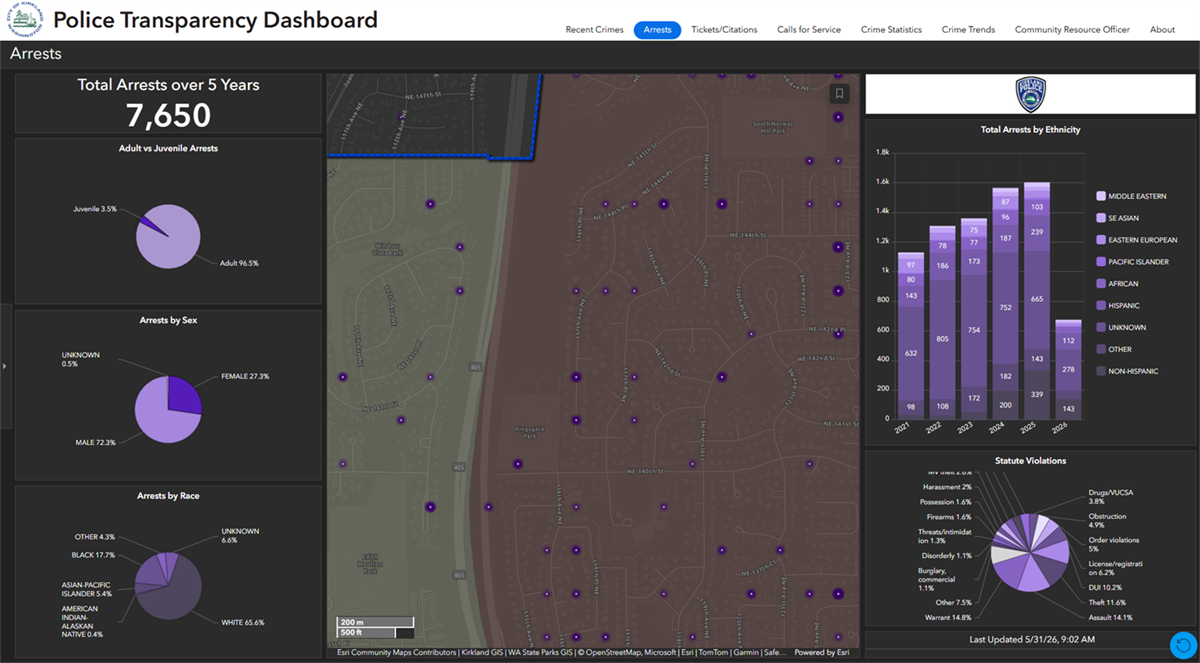Select the Adult slice in the pie
The width and height of the screenshot is (1200, 663).
point(170,242)
